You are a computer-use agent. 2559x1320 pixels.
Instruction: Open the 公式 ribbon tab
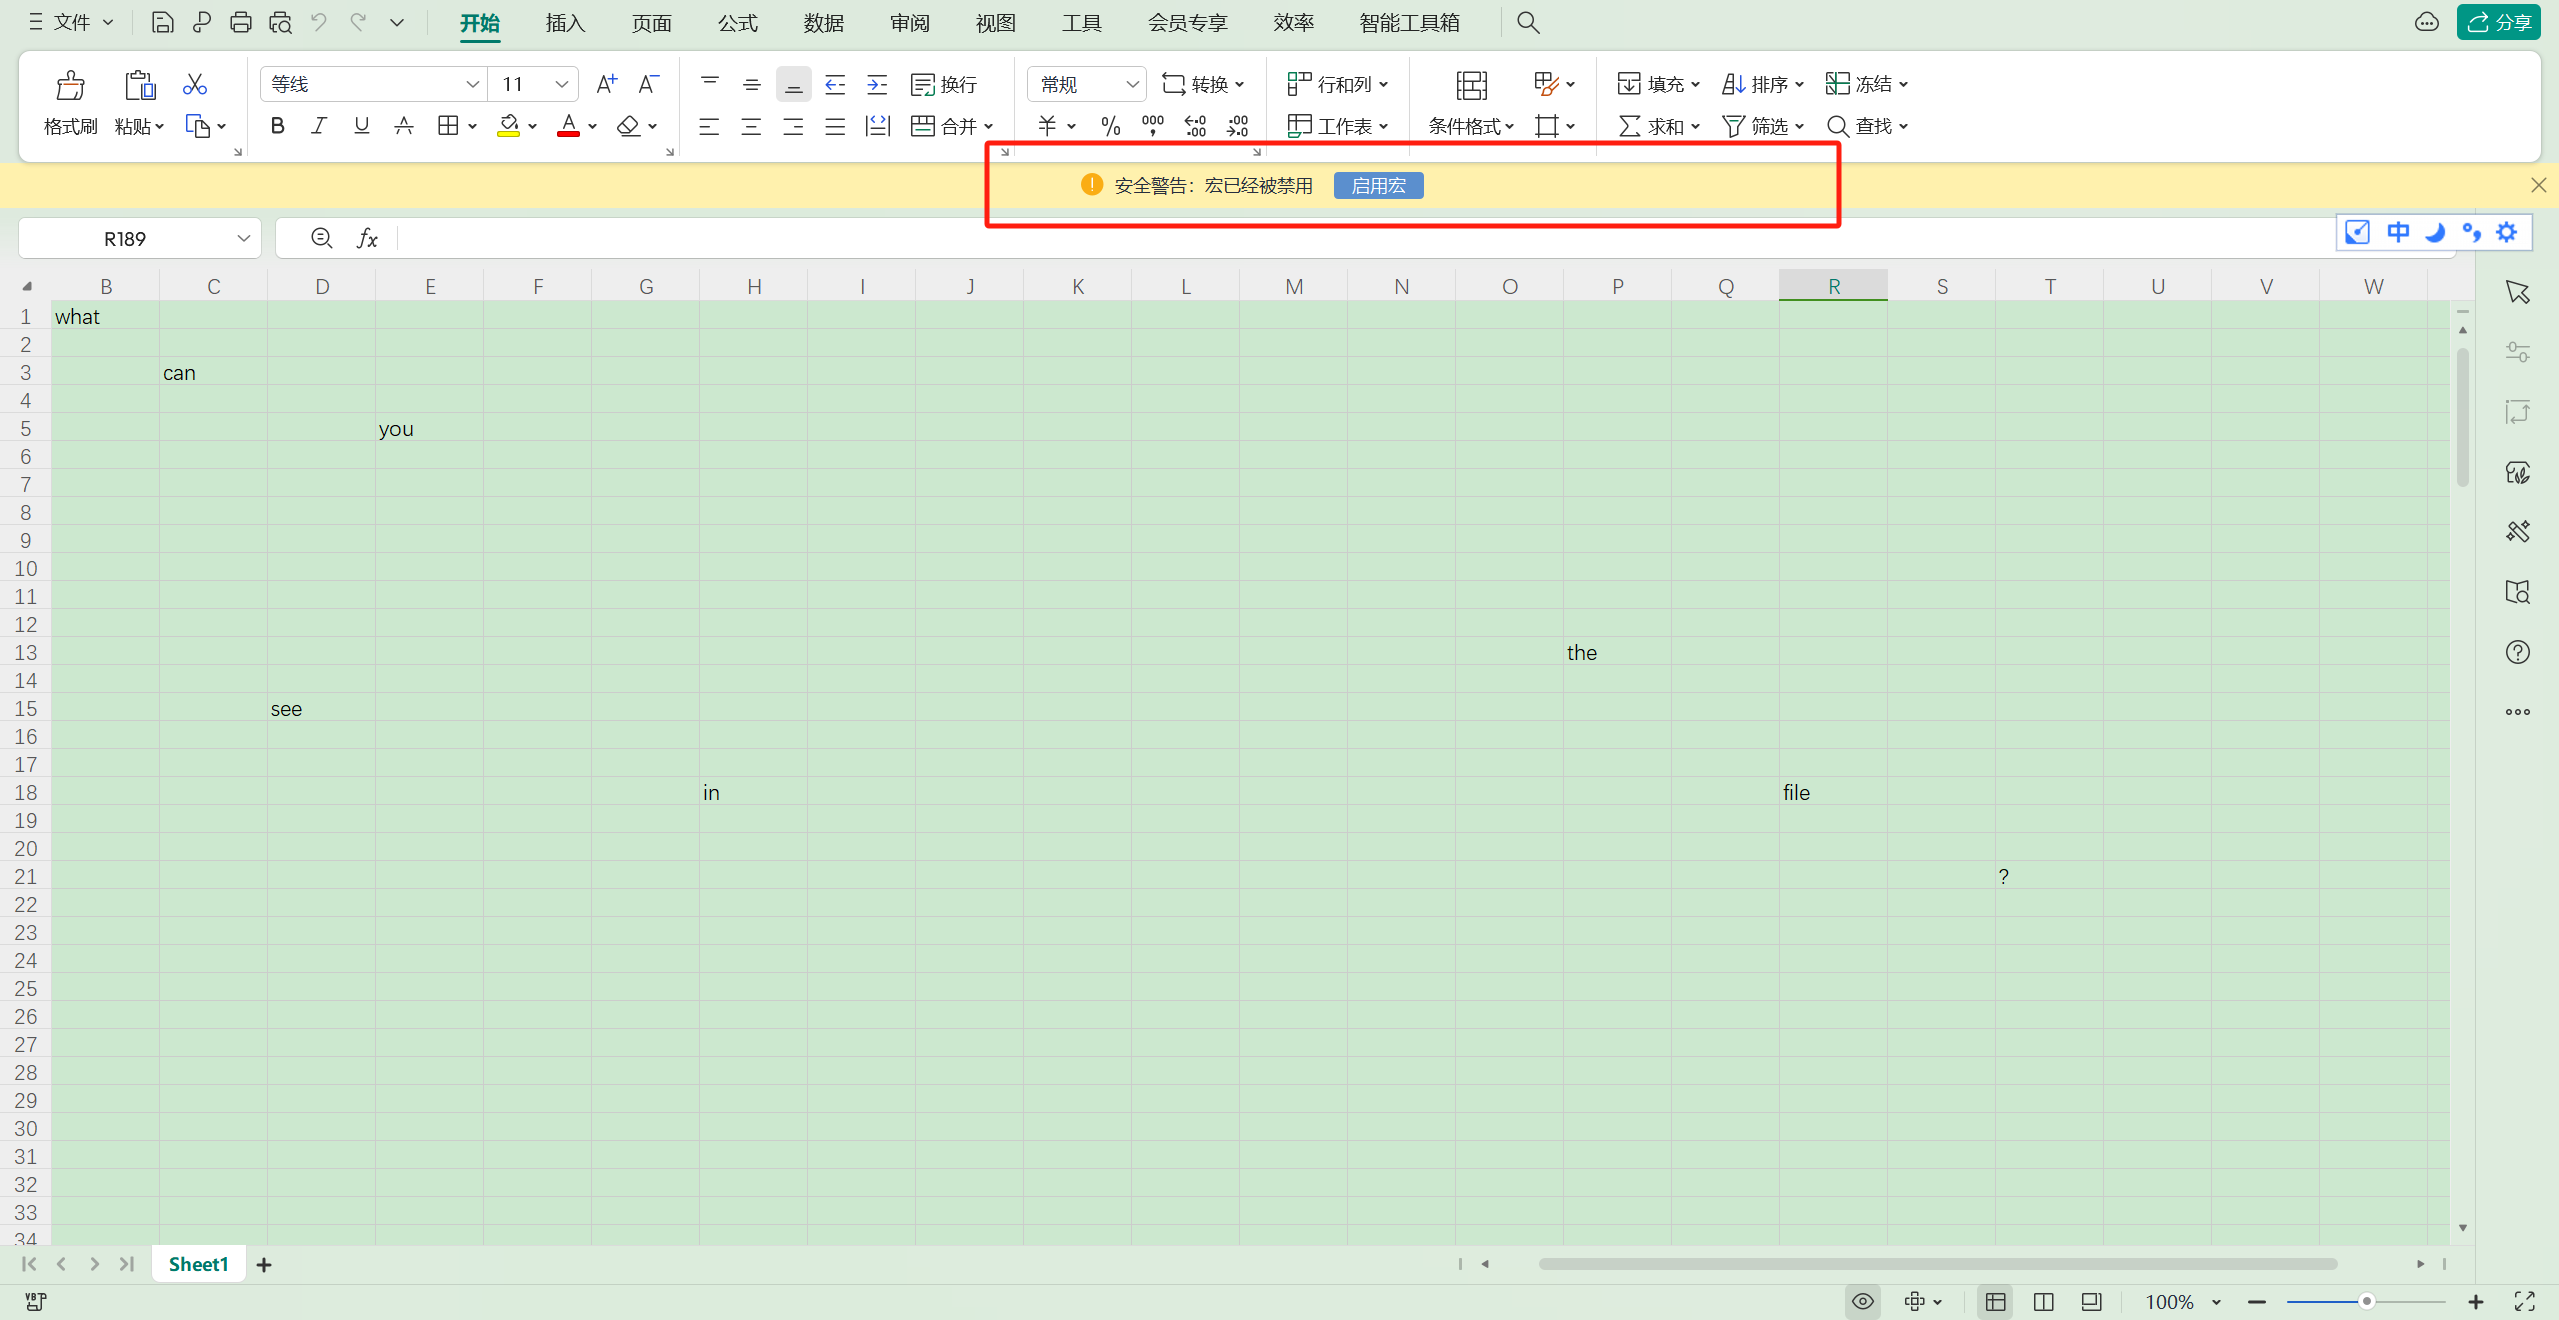point(738,22)
